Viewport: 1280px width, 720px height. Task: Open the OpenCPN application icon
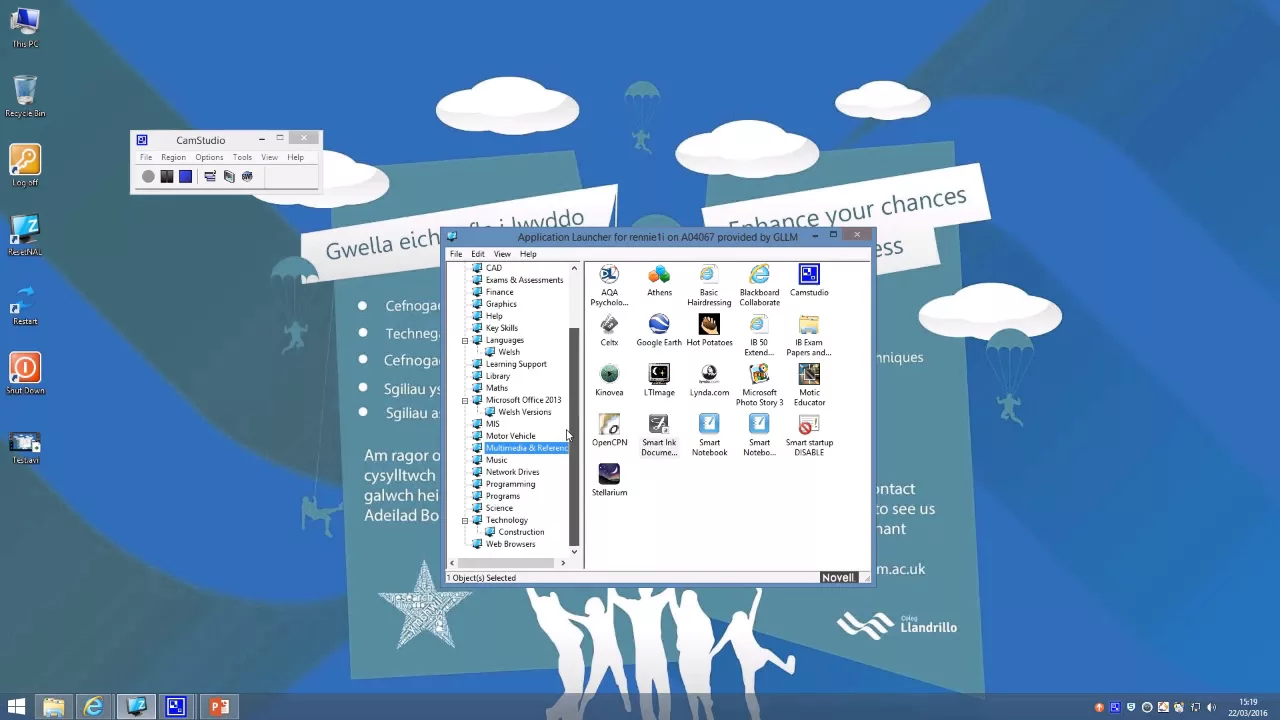[609, 431]
